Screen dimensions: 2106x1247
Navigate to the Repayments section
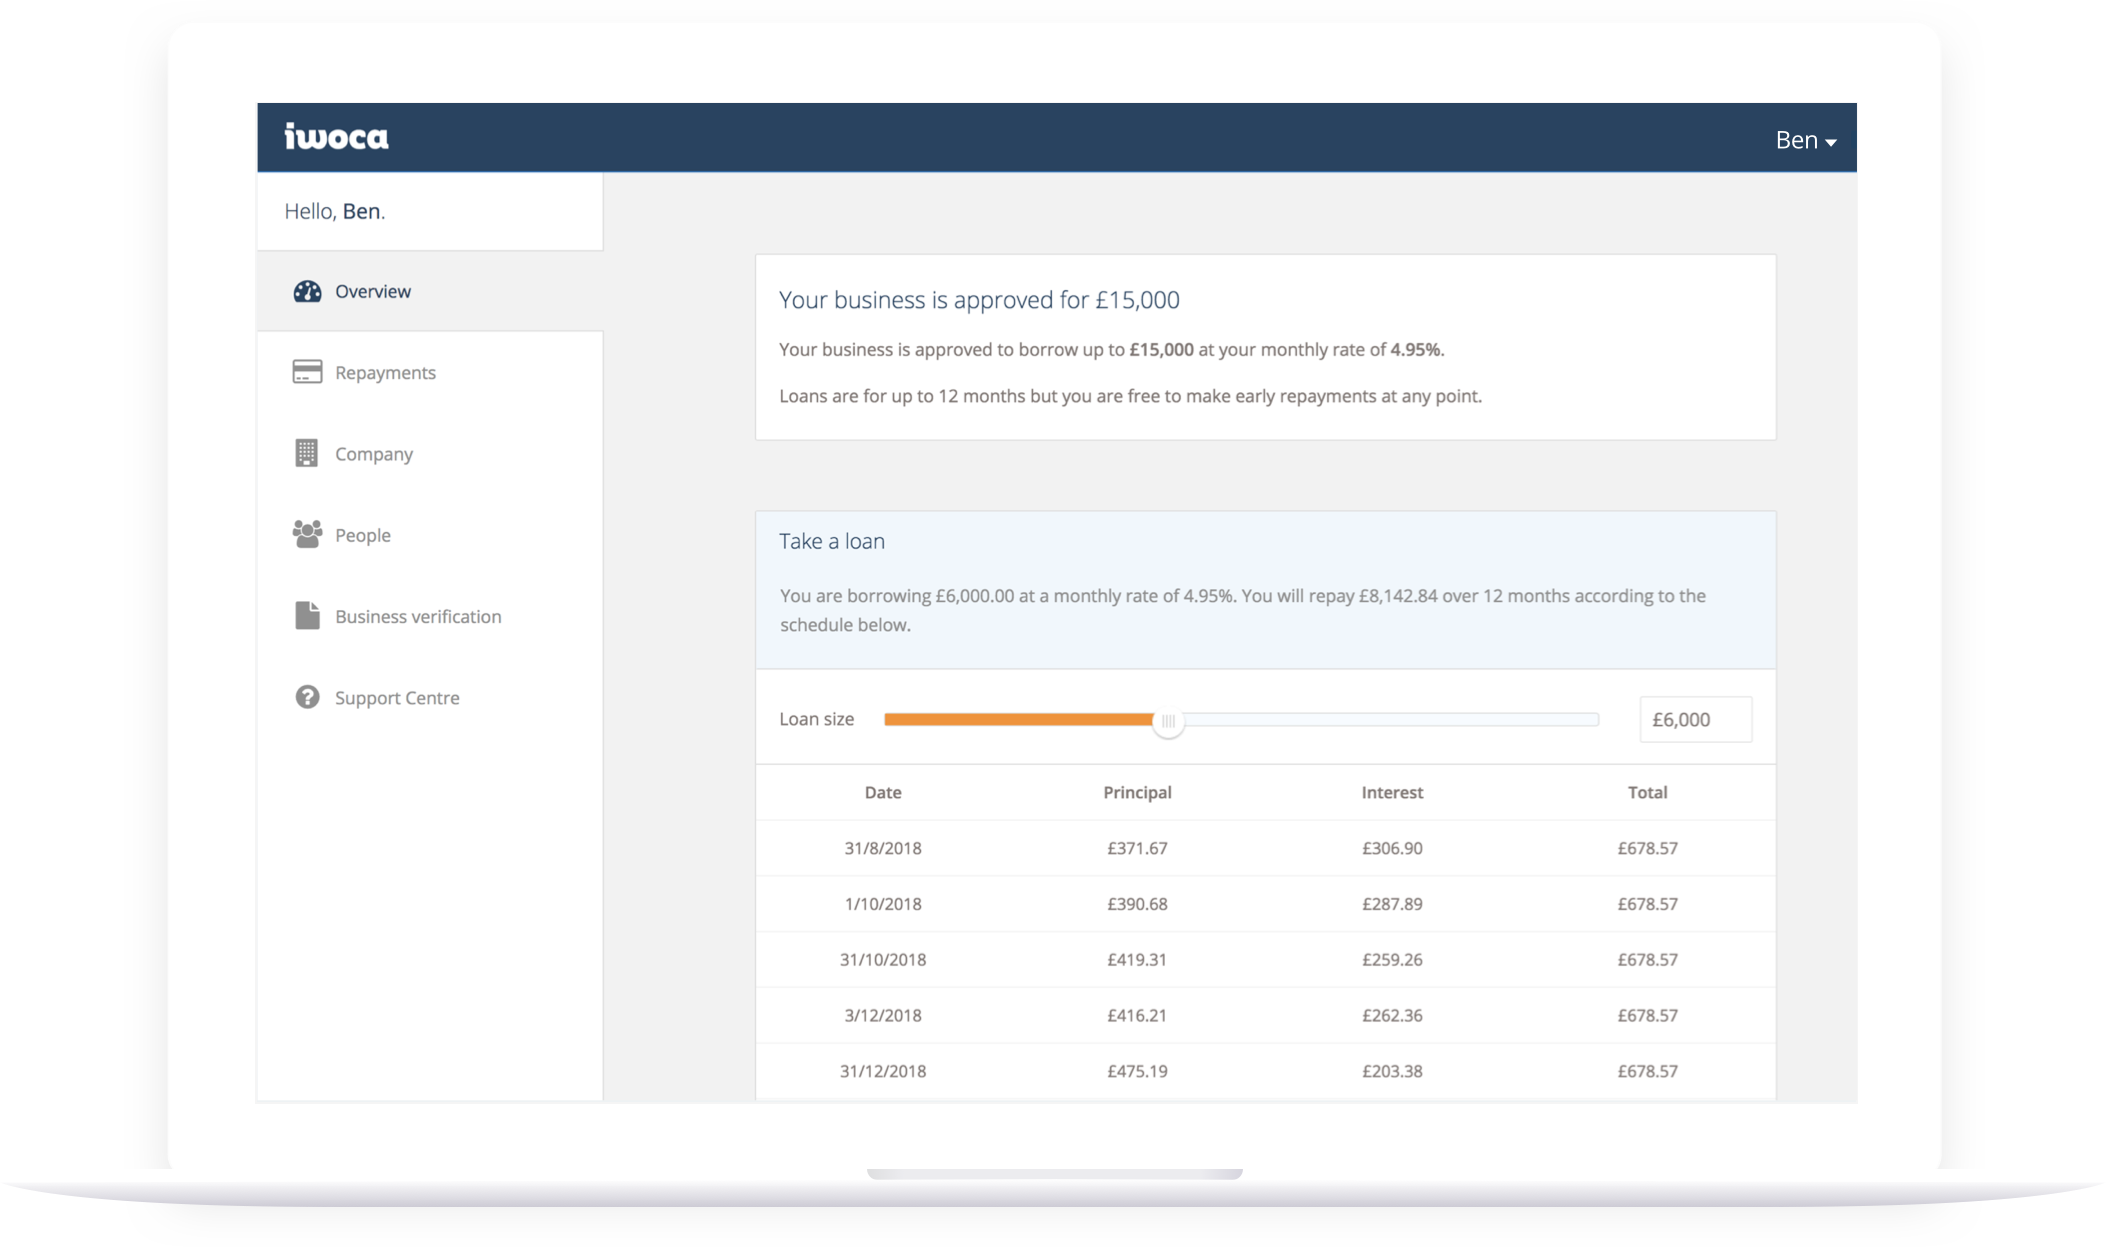click(x=385, y=371)
